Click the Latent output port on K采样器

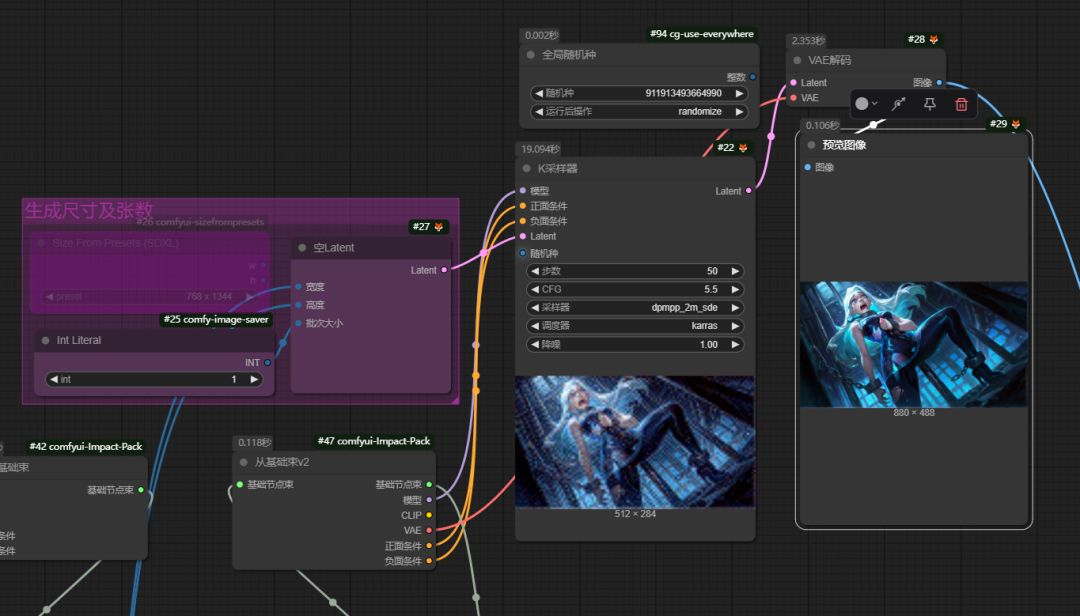749,191
